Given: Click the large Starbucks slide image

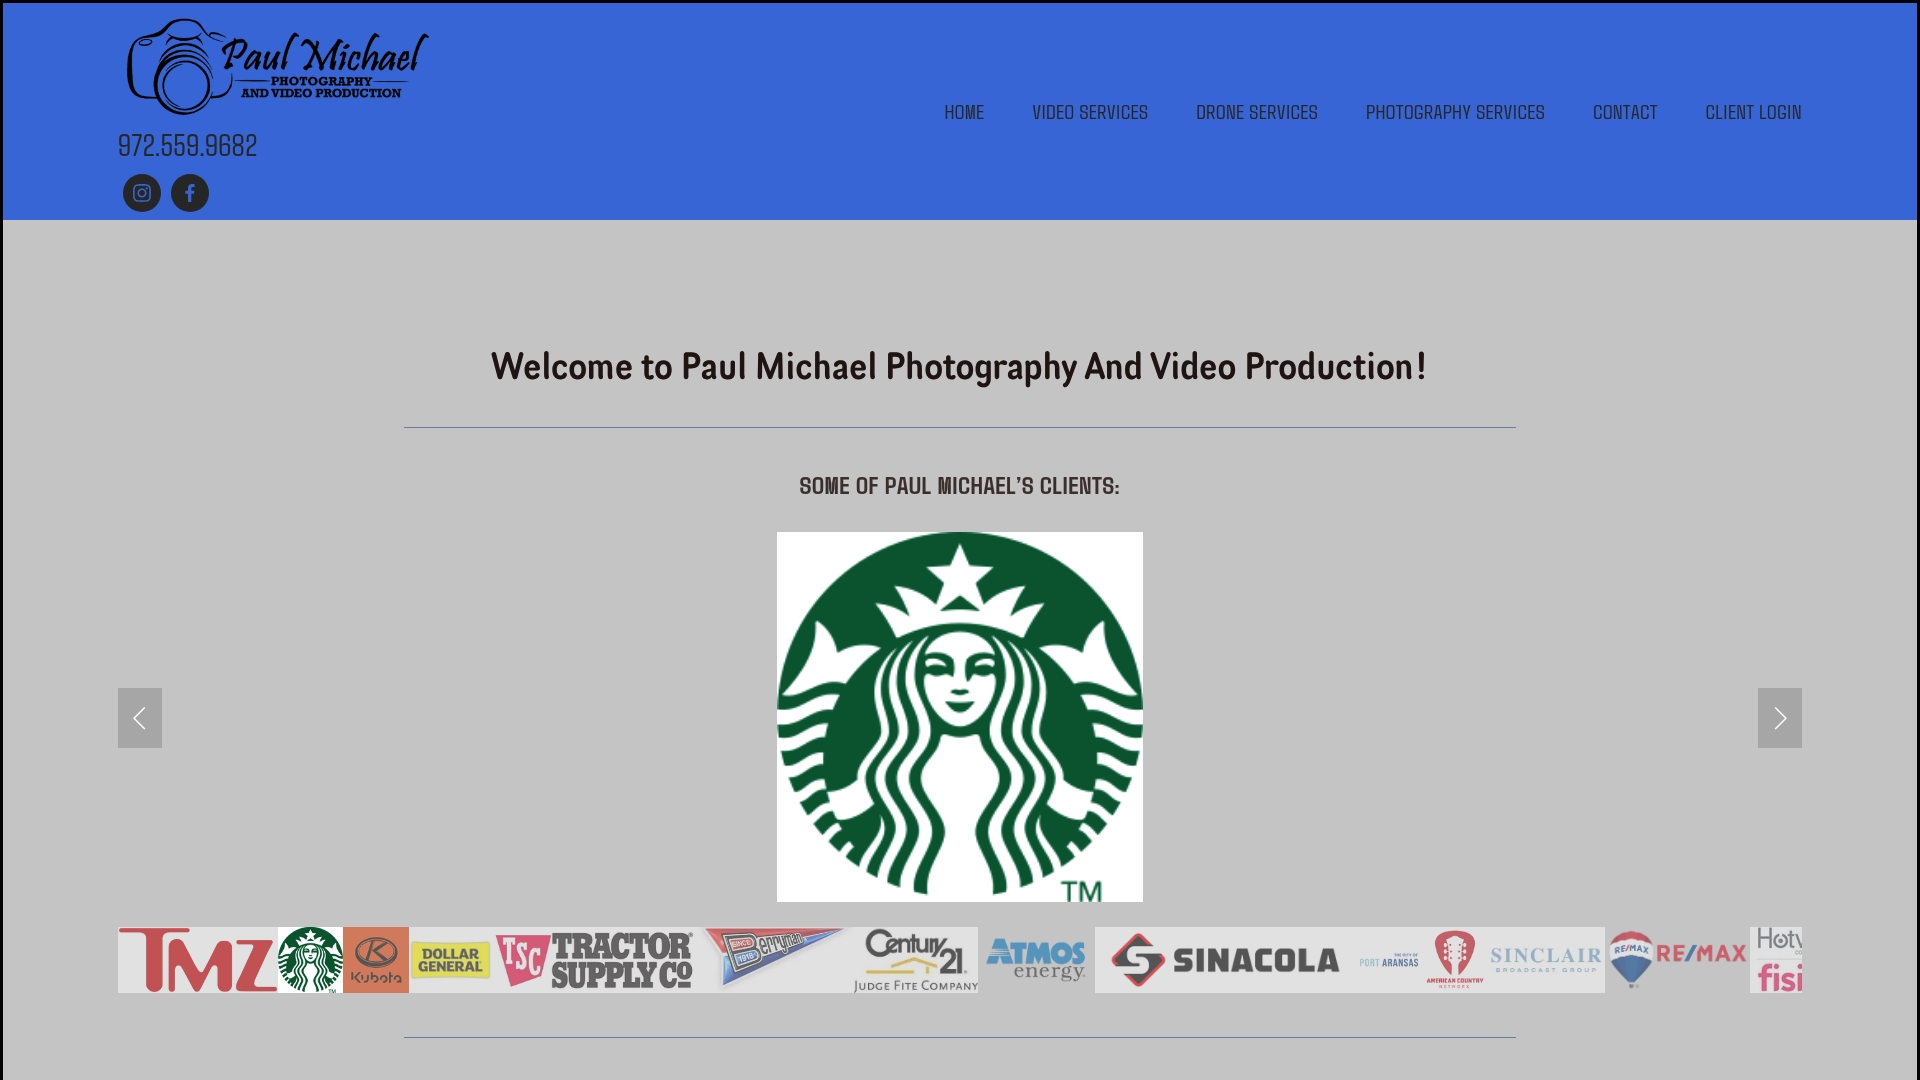Looking at the screenshot, I should coord(960,717).
